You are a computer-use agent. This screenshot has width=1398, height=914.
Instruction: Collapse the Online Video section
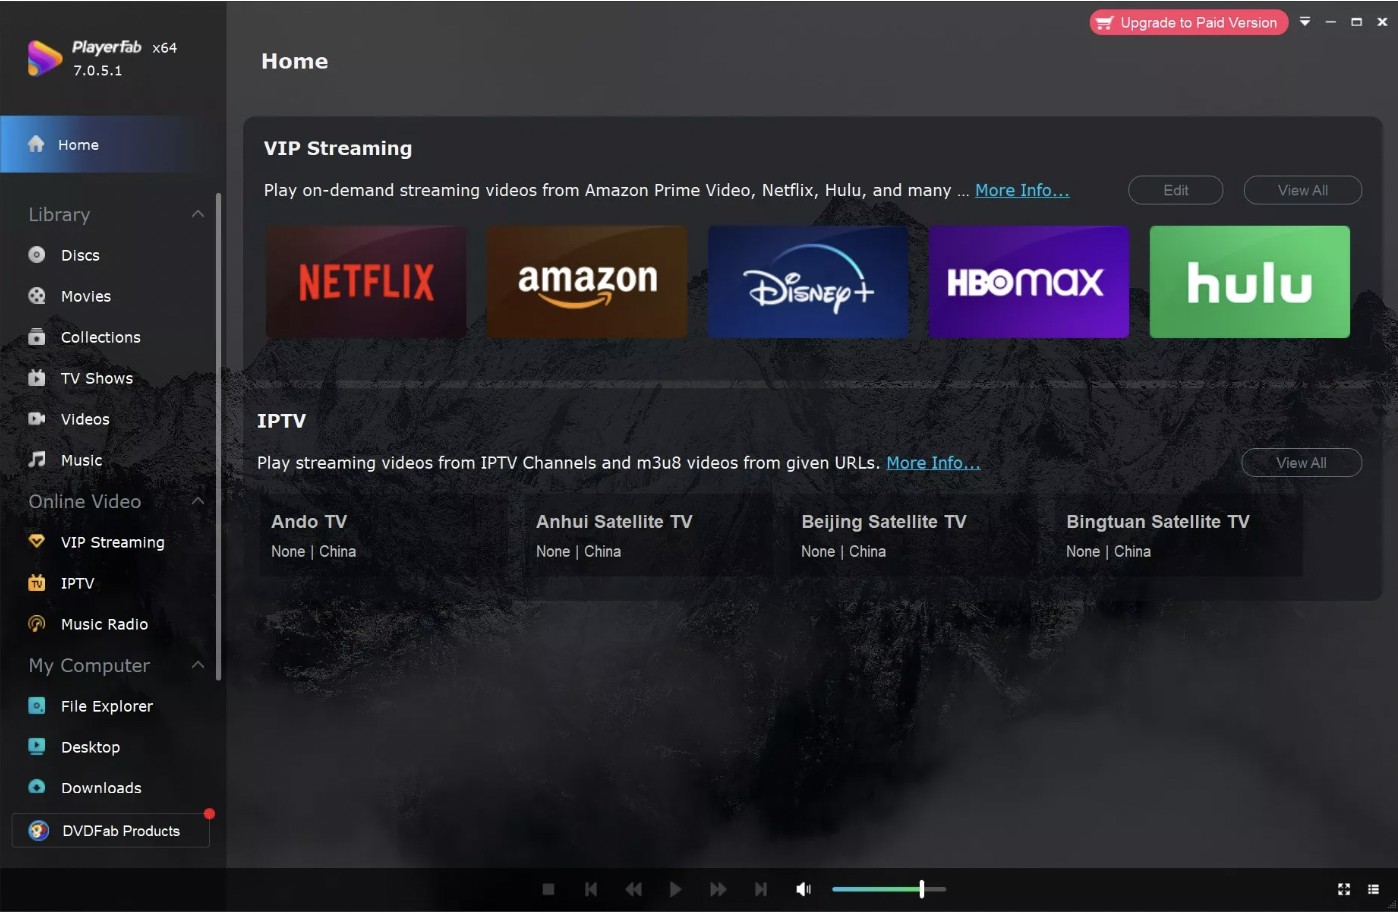click(198, 501)
